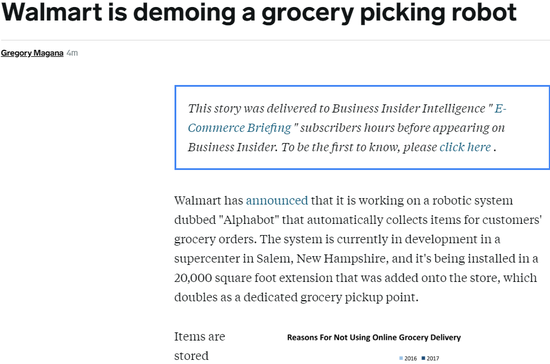The image size is (550, 364).
Task: Click the 4m timestamp beside the author
Action: coord(72,53)
